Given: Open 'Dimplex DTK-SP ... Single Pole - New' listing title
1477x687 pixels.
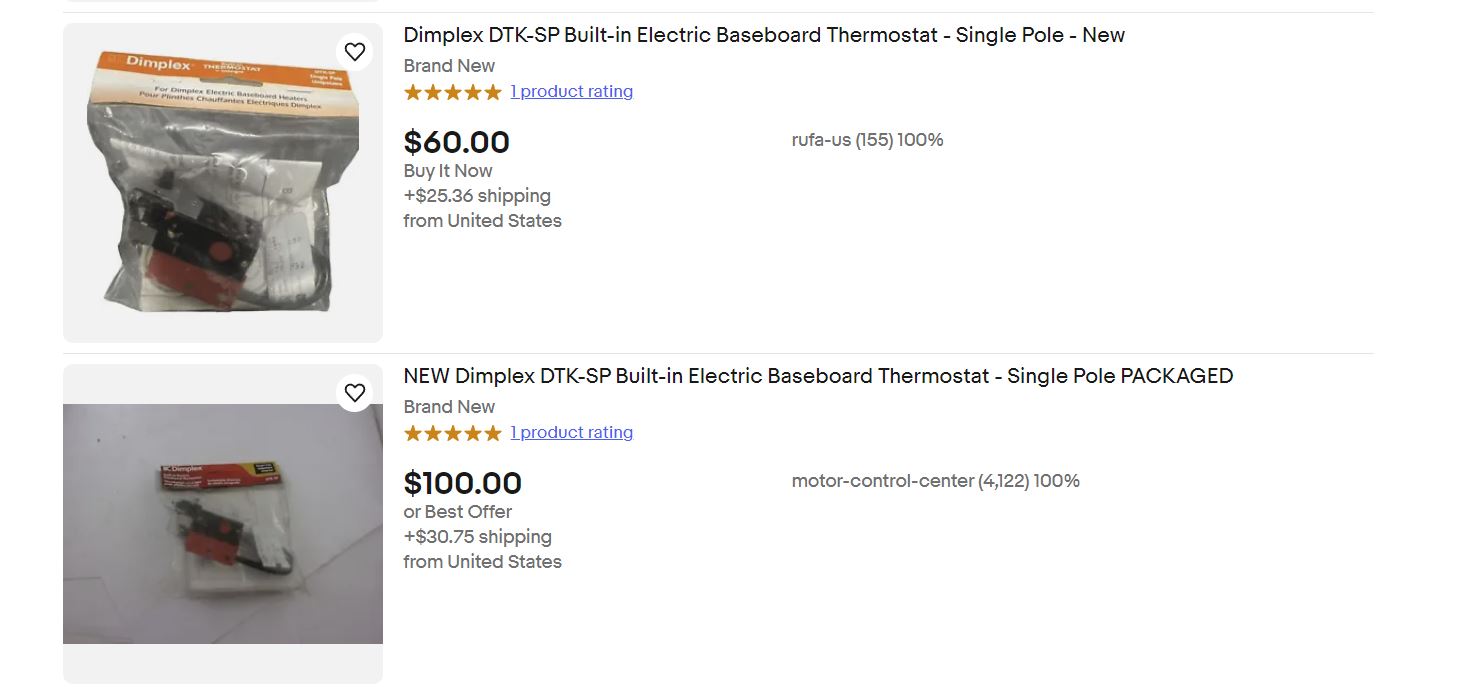Looking at the screenshot, I should pos(764,35).
